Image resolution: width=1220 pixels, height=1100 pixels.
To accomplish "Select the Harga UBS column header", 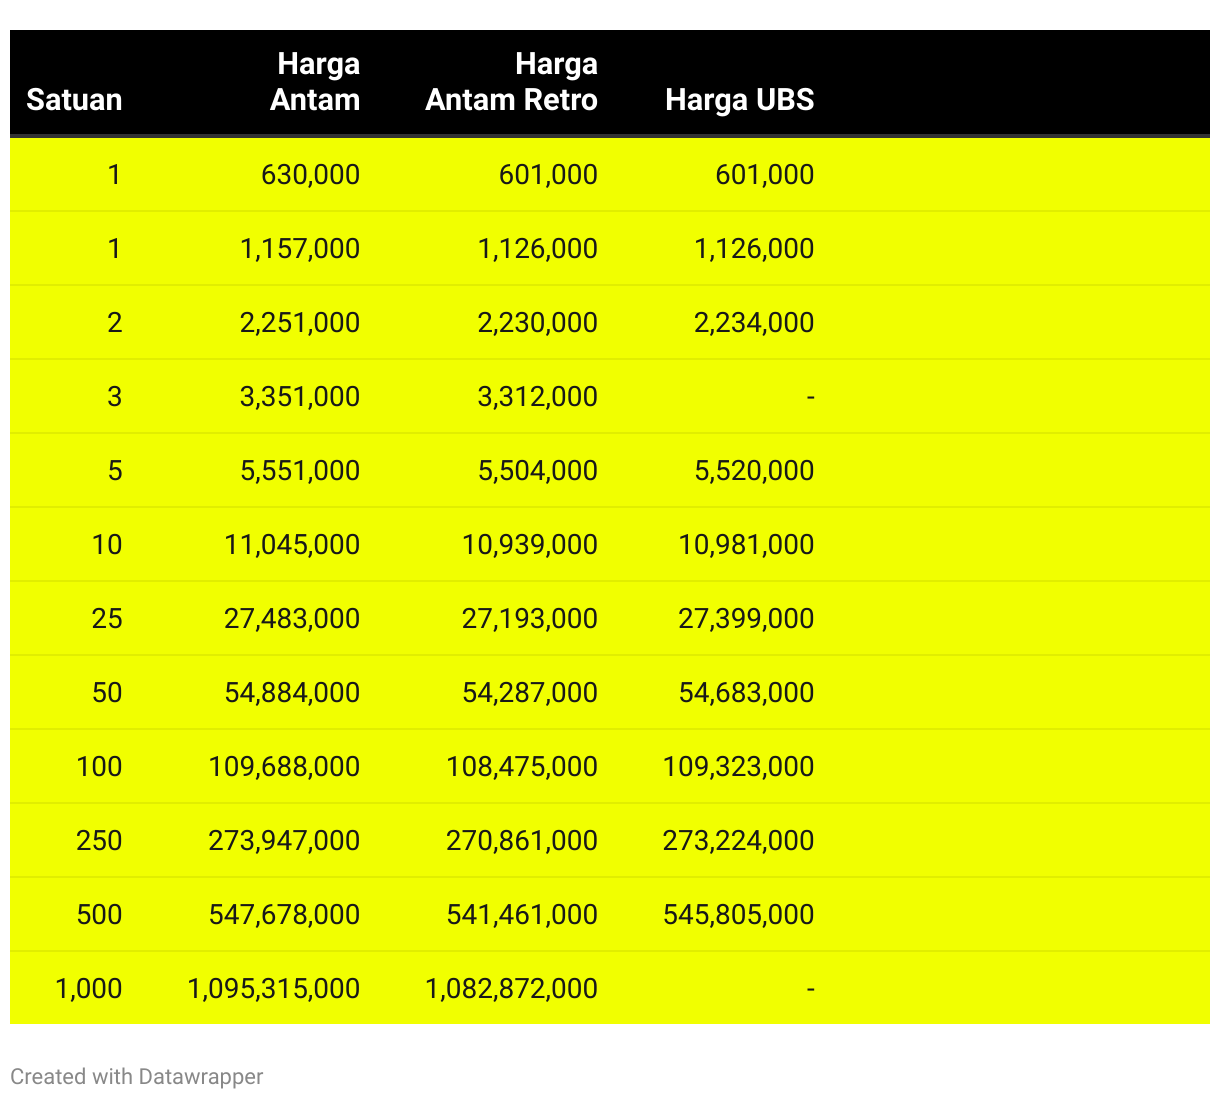I will coord(740,100).
